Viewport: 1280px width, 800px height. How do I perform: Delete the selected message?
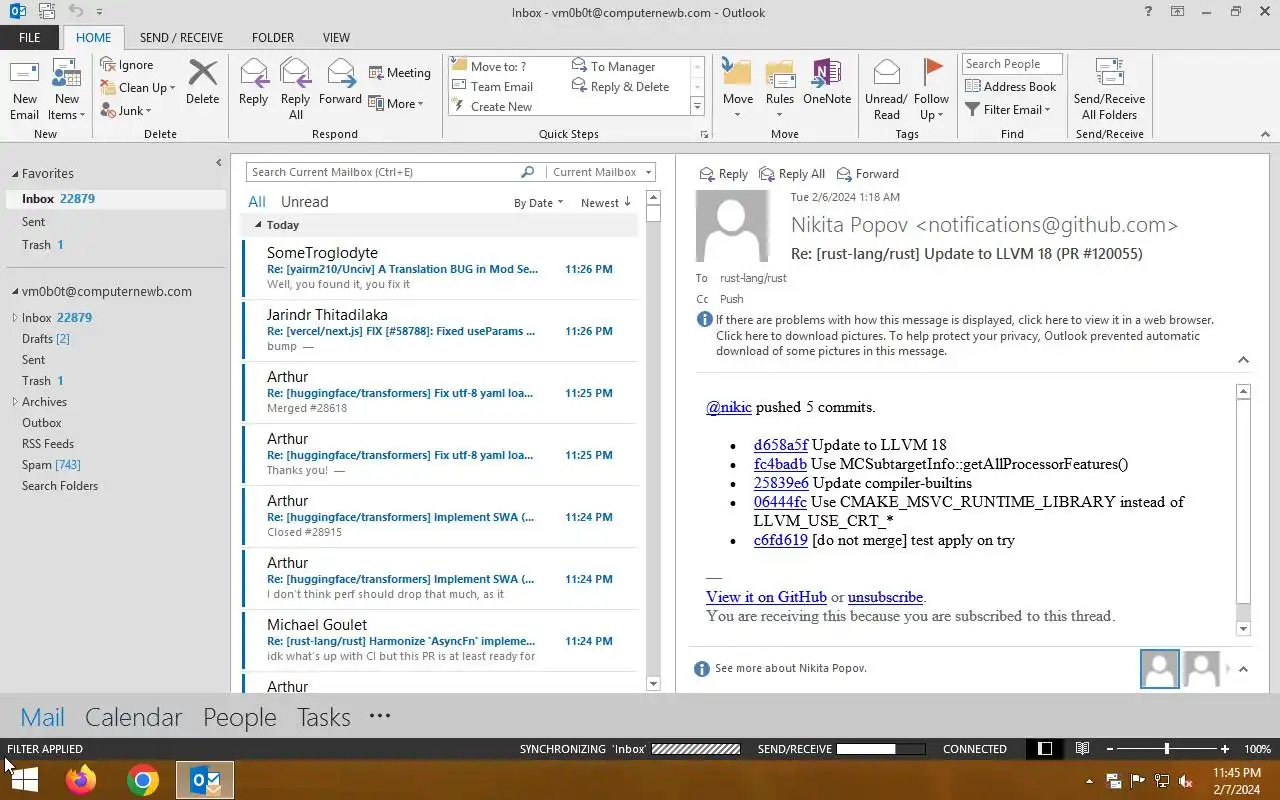(x=202, y=82)
